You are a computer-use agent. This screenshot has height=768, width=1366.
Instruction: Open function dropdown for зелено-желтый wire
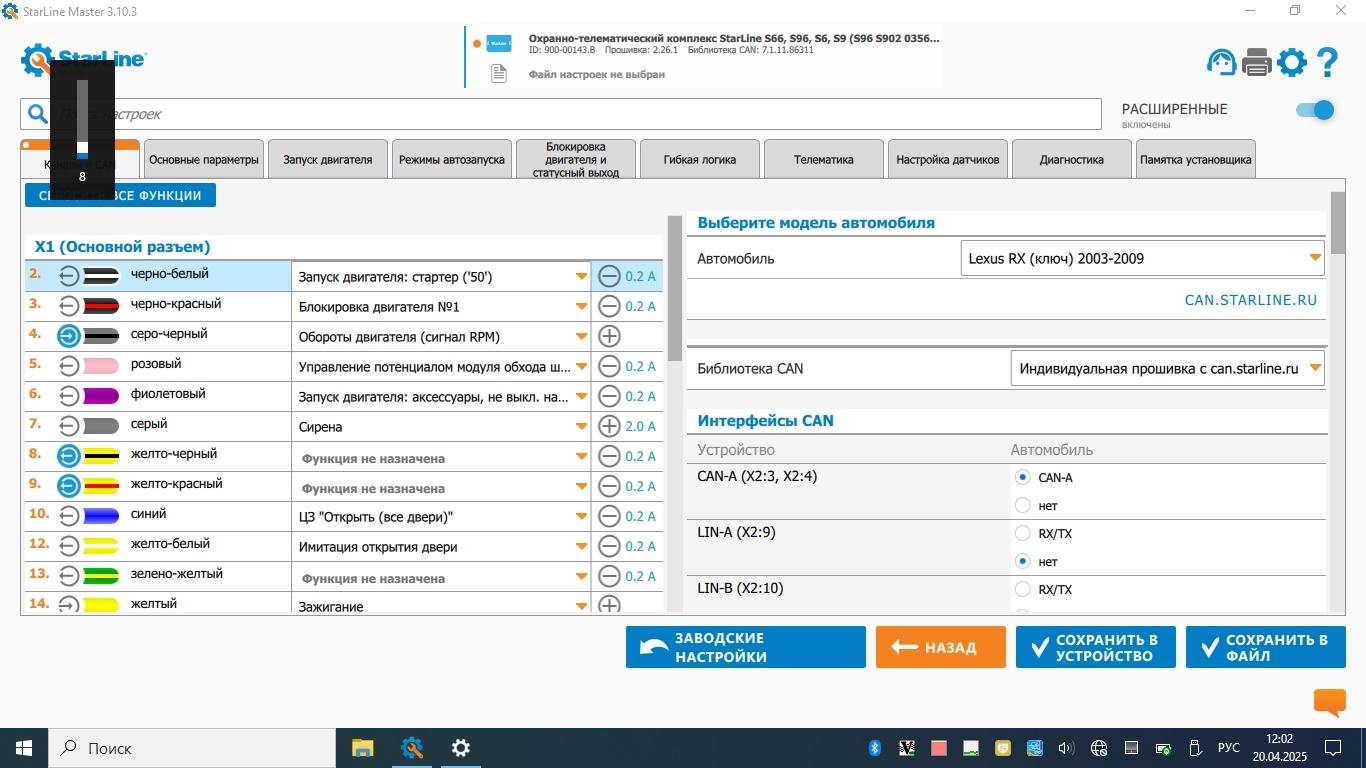click(x=441, y=576)
